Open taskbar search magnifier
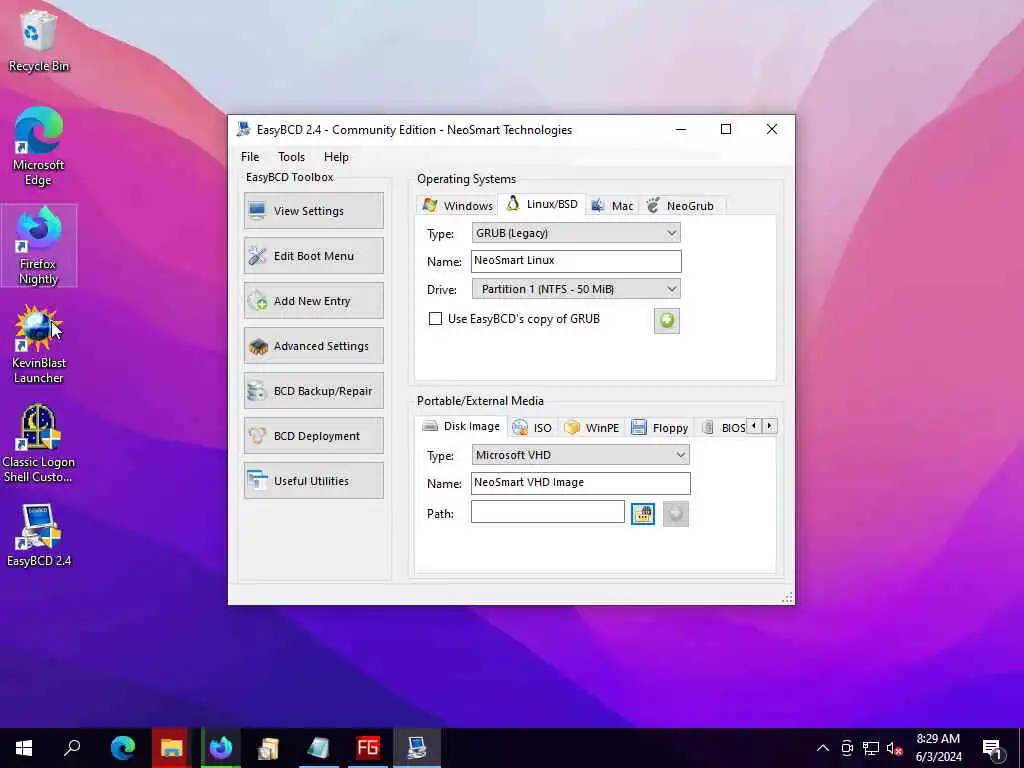Viewport: 1024px width, 768px height. pos(72,748)
